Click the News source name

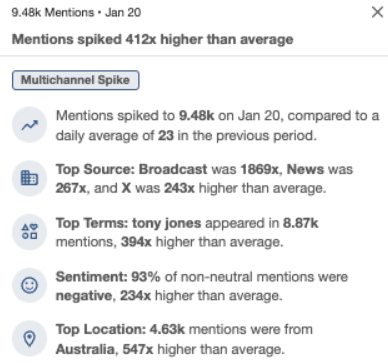305,169
